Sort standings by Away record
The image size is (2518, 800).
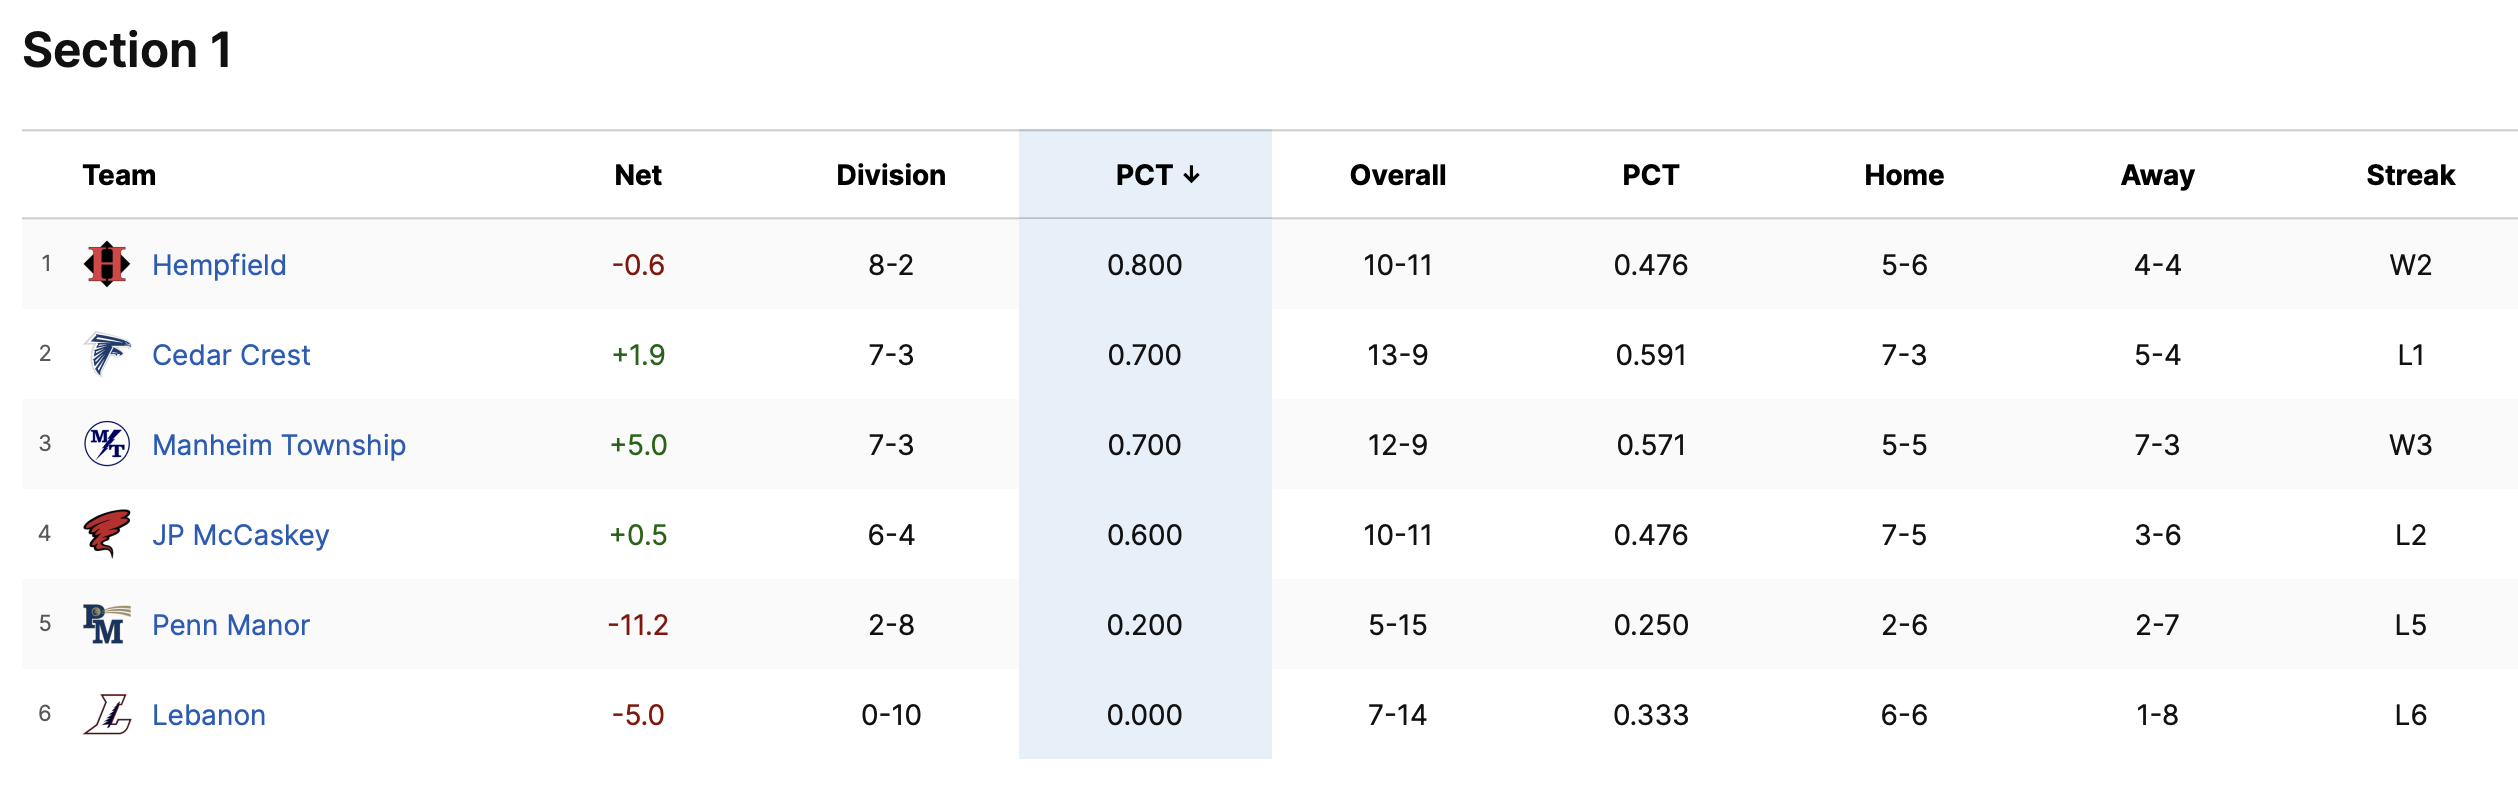tap(2158, 175)
